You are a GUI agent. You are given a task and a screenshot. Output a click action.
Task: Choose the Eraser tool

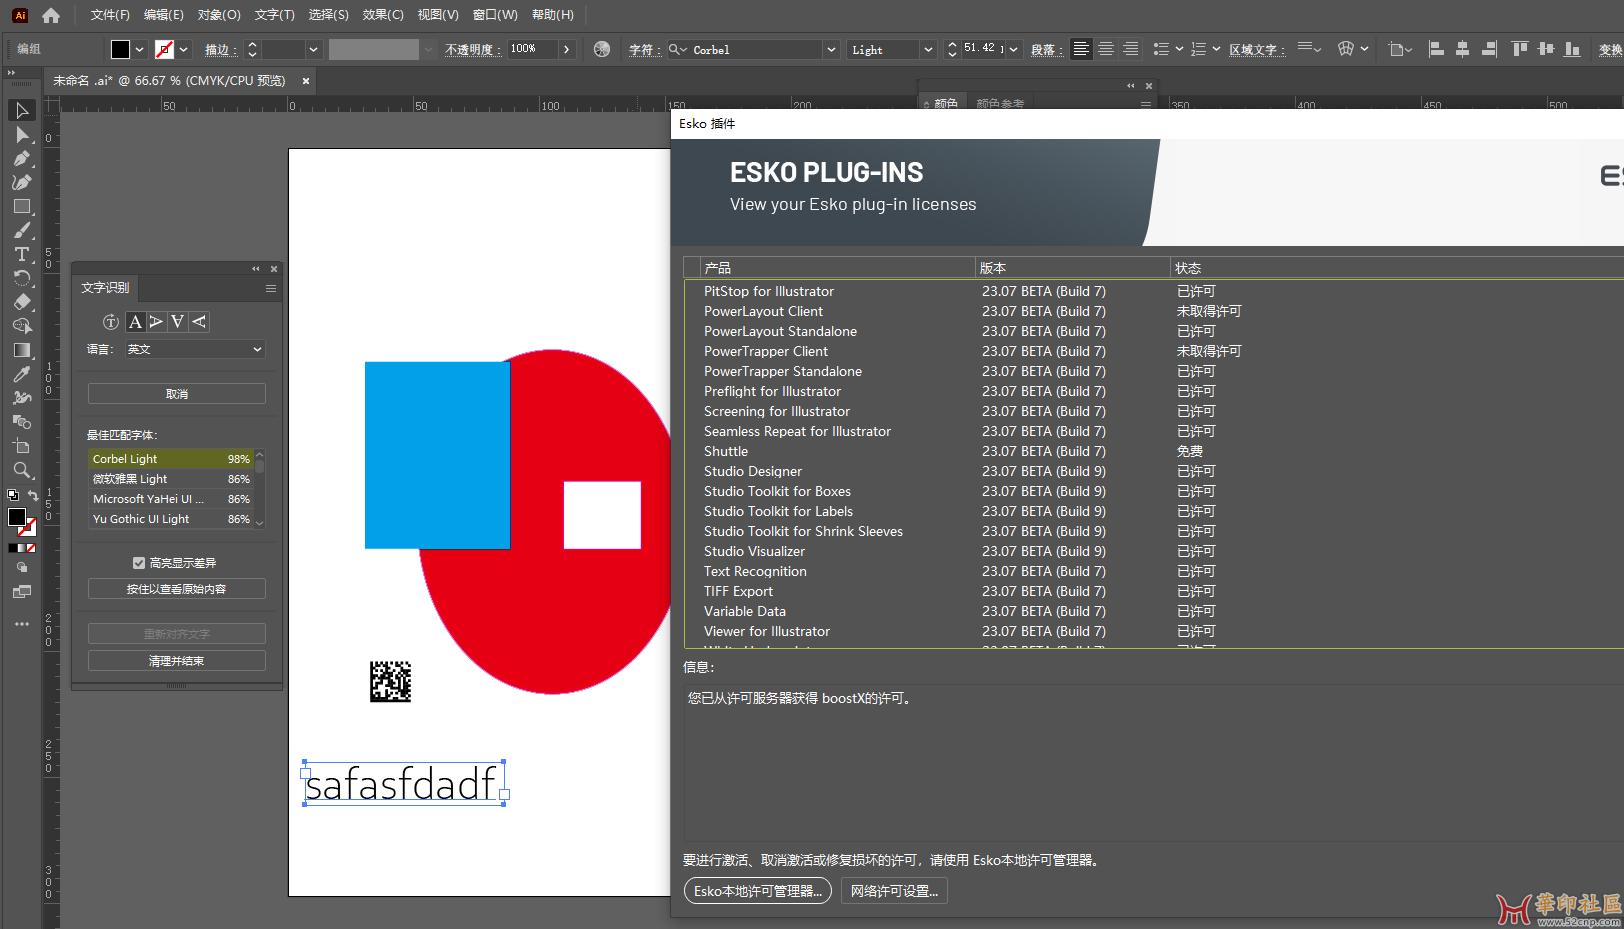22,302
